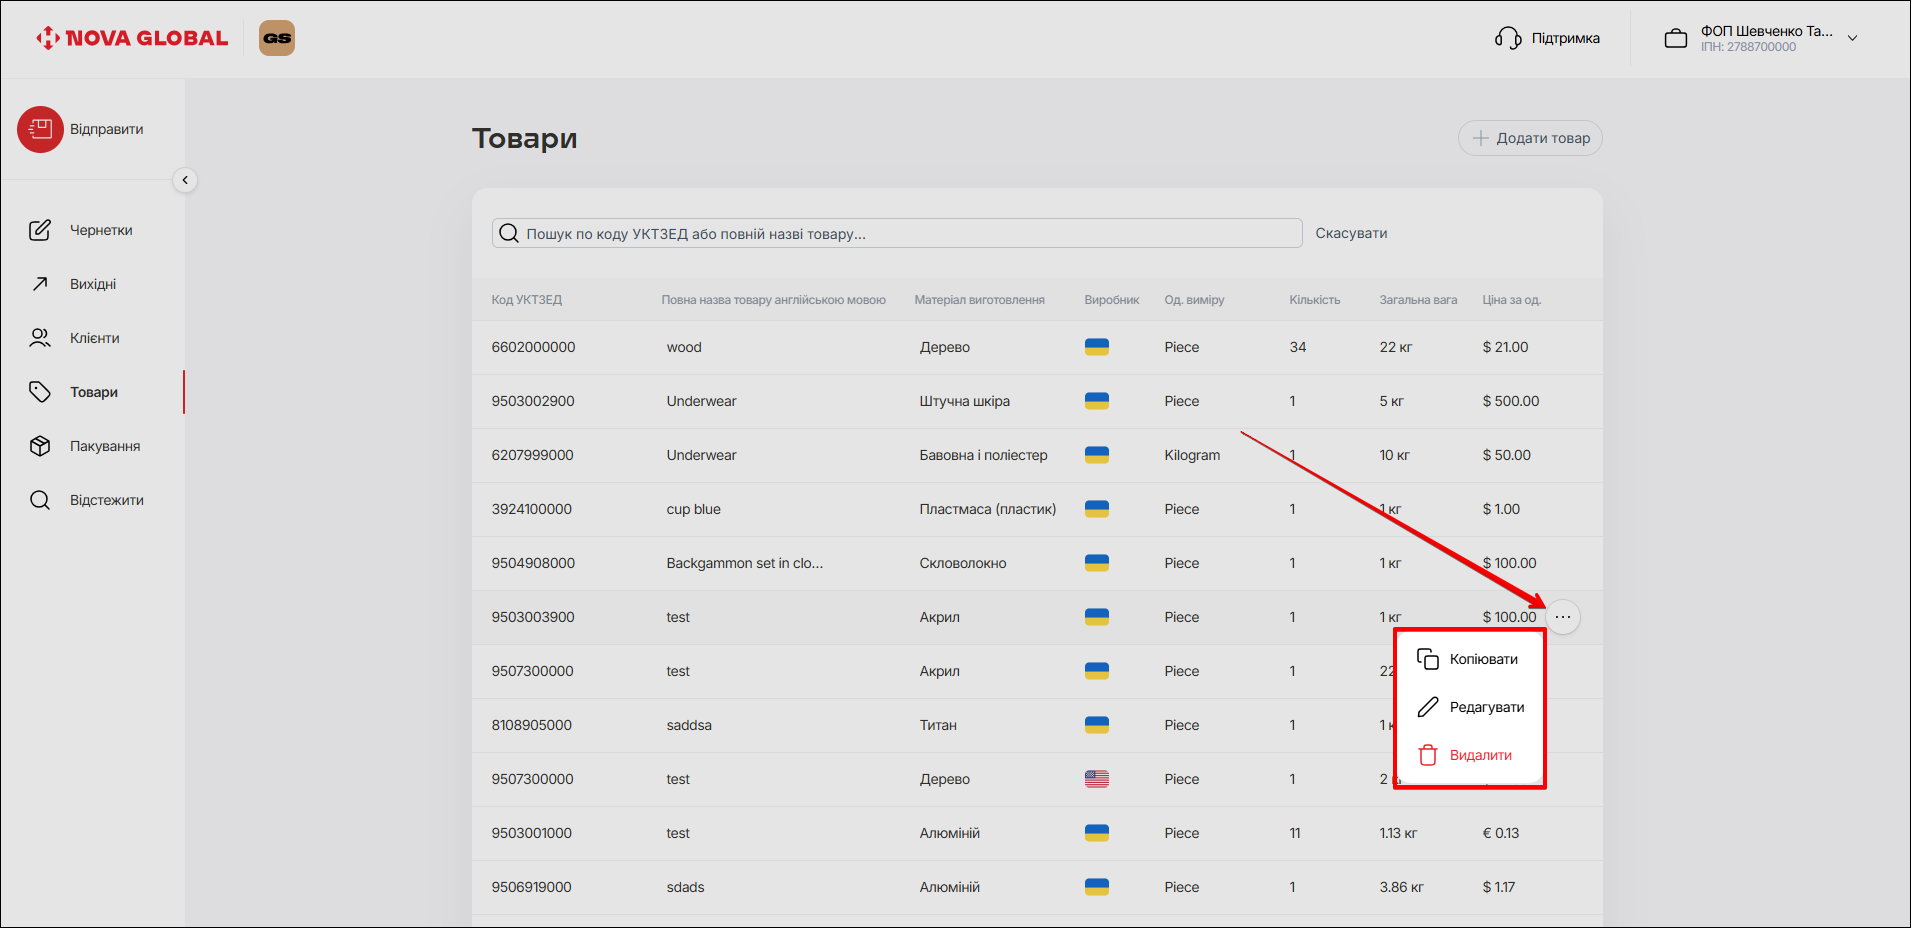Expand the ФОП Шевченко account dropdown
Screen dimensions: 1911x928
click(1852, 38)
